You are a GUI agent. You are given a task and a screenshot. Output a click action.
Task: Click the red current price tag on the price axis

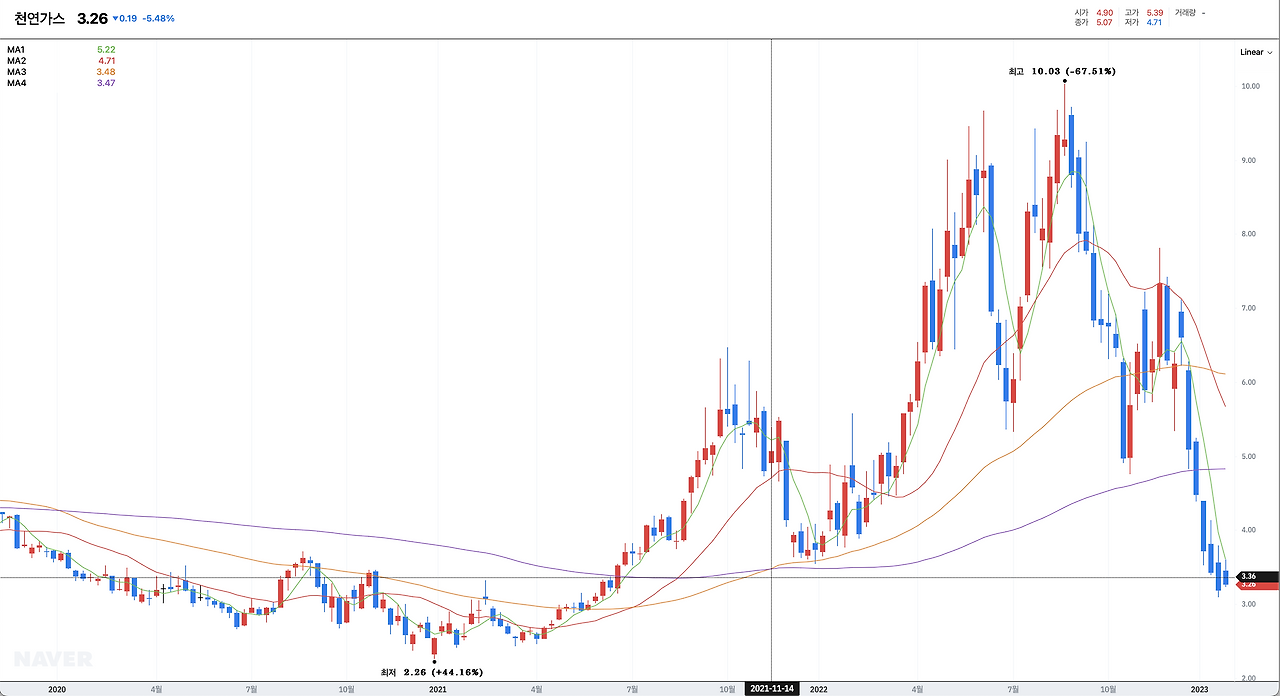[x=1257, y=585]
